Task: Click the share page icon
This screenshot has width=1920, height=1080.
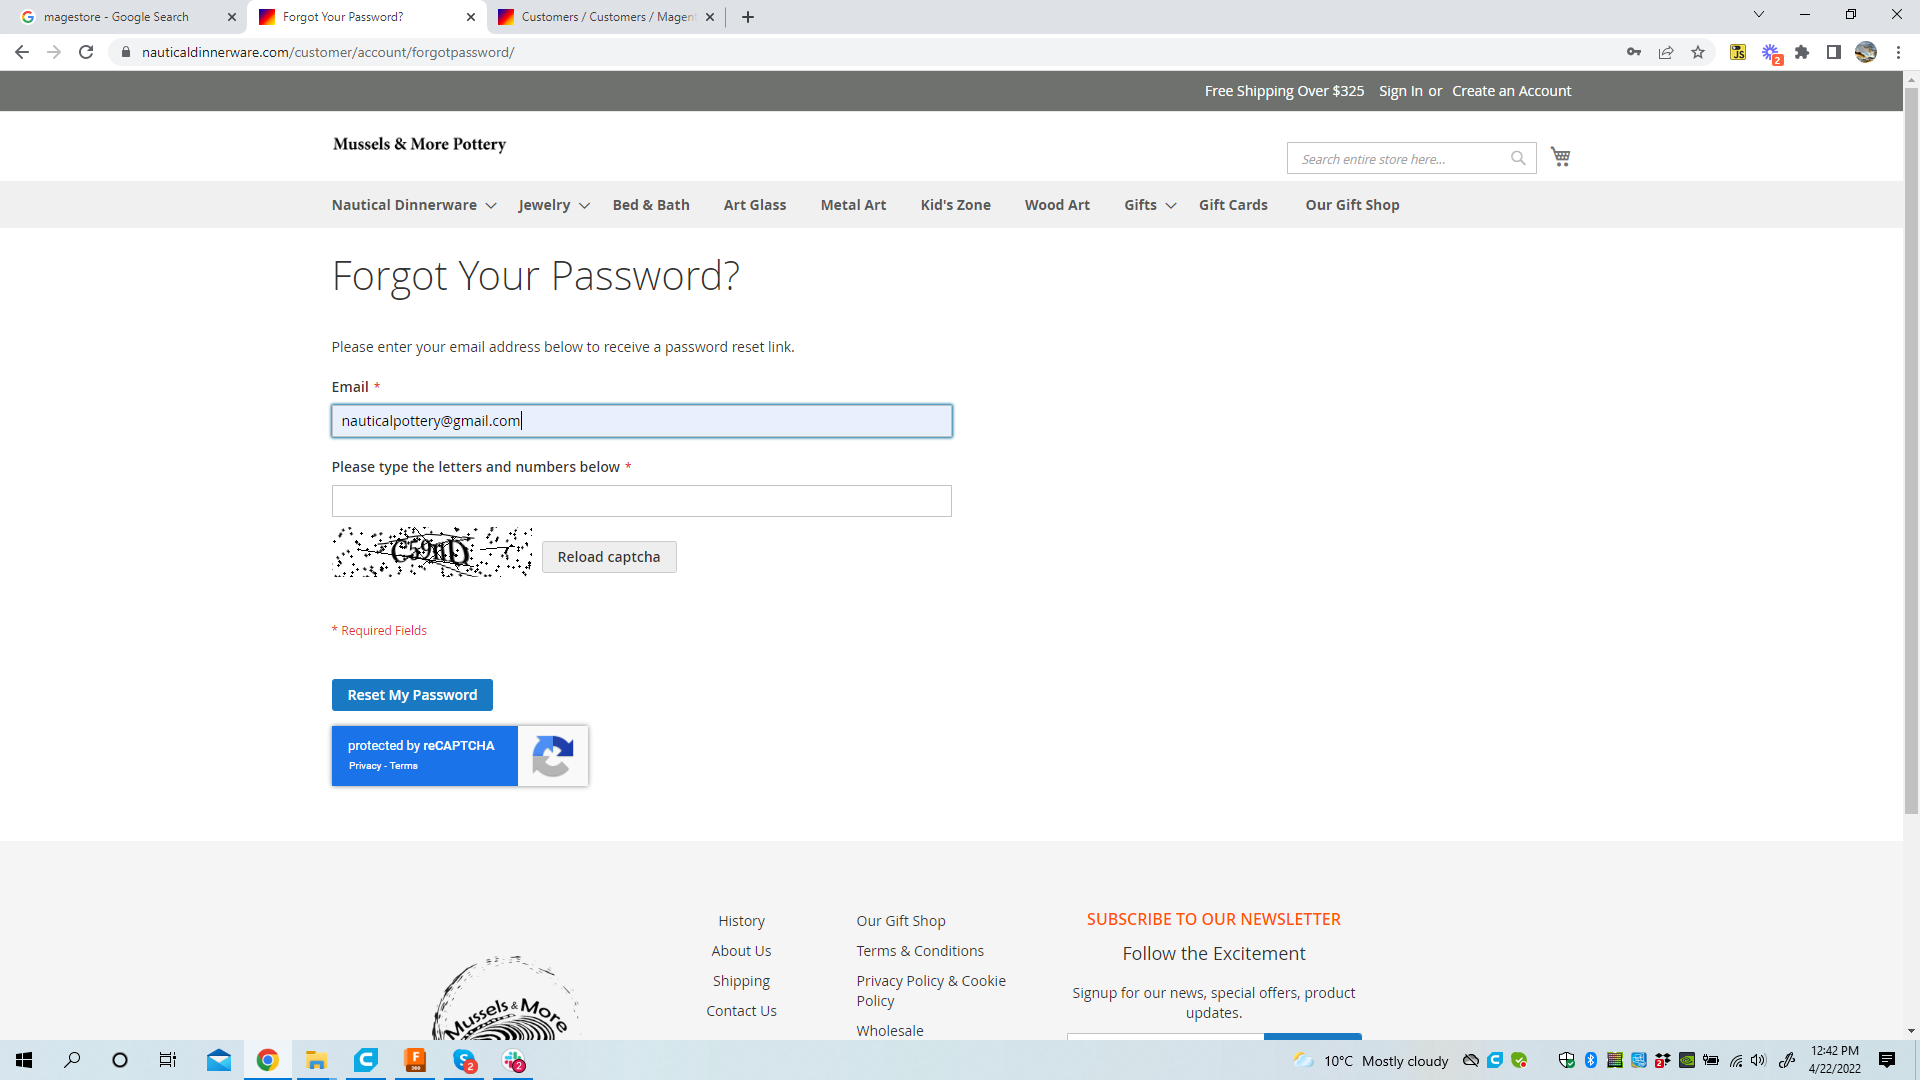Action: click(x=1666, y=52)
